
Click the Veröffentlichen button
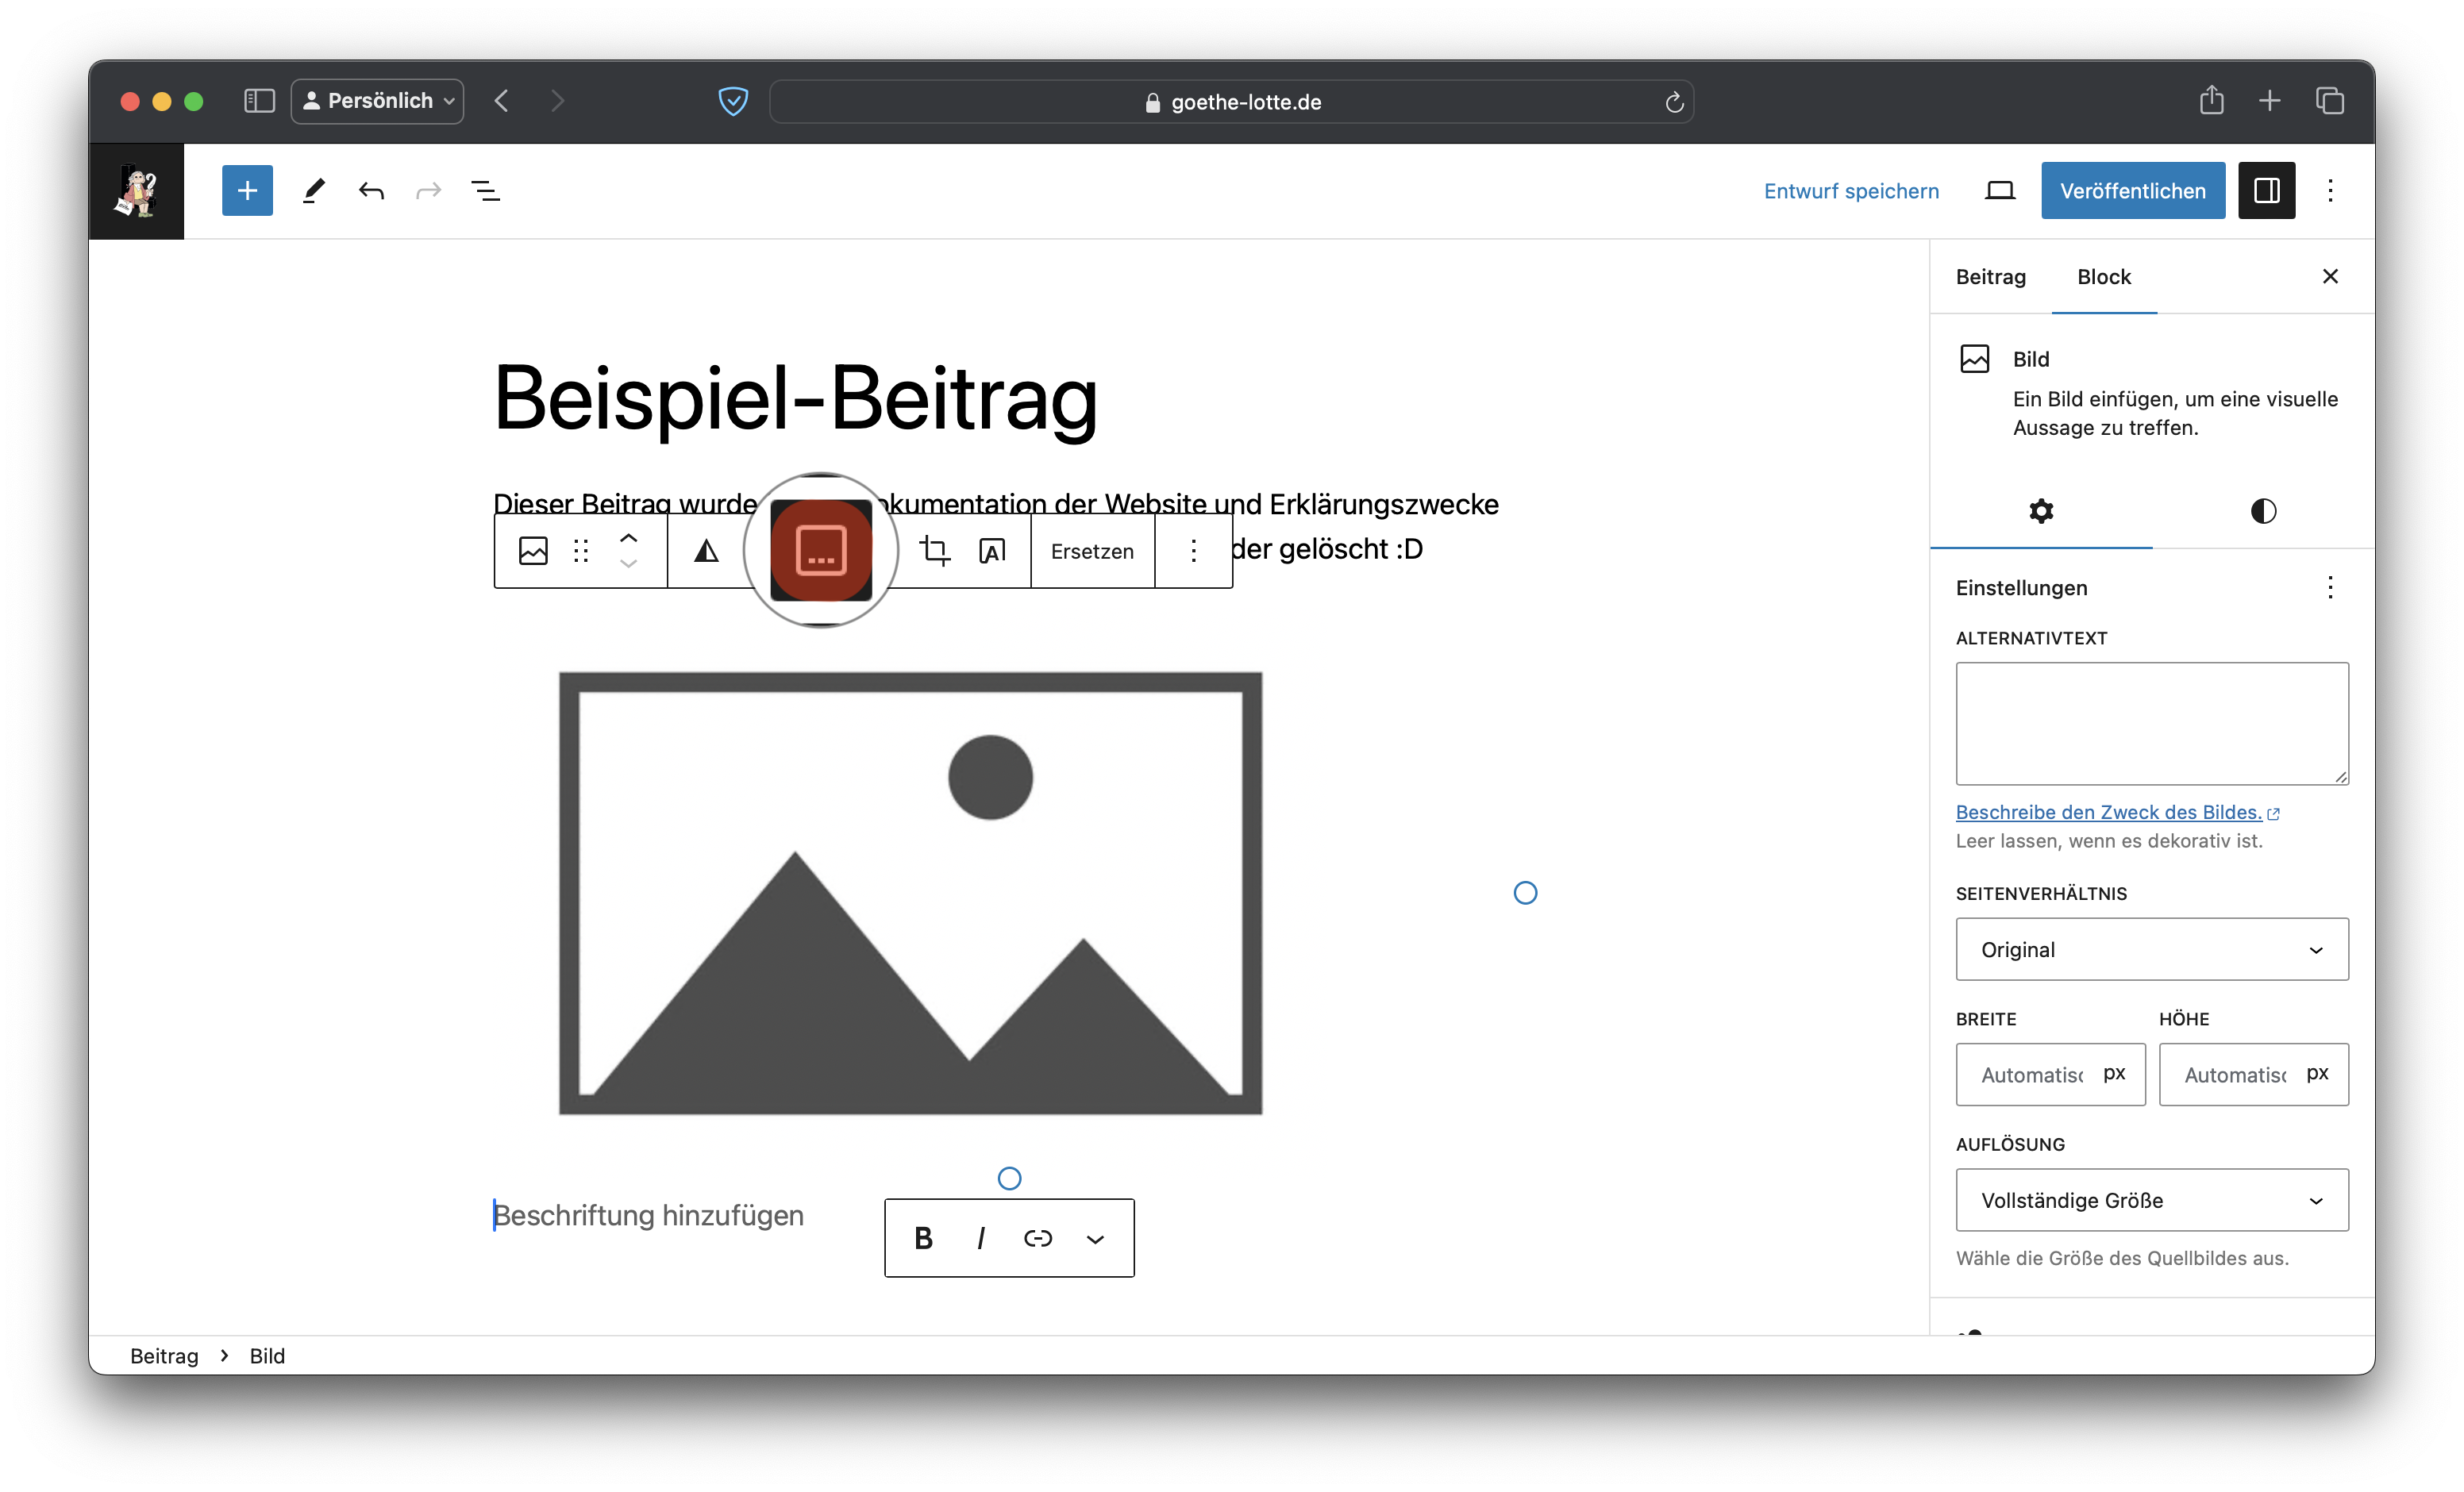[x=2132, y=190]
